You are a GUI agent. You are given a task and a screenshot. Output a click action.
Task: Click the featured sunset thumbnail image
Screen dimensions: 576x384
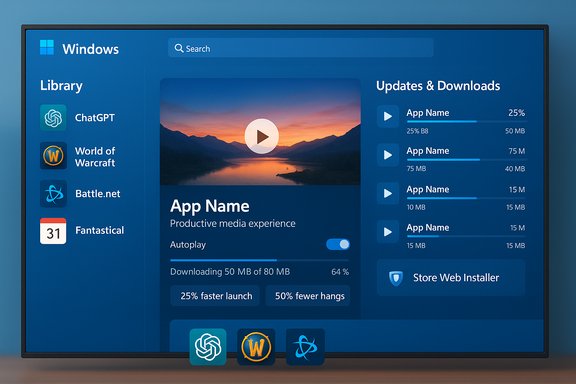(x=260, y=132)
